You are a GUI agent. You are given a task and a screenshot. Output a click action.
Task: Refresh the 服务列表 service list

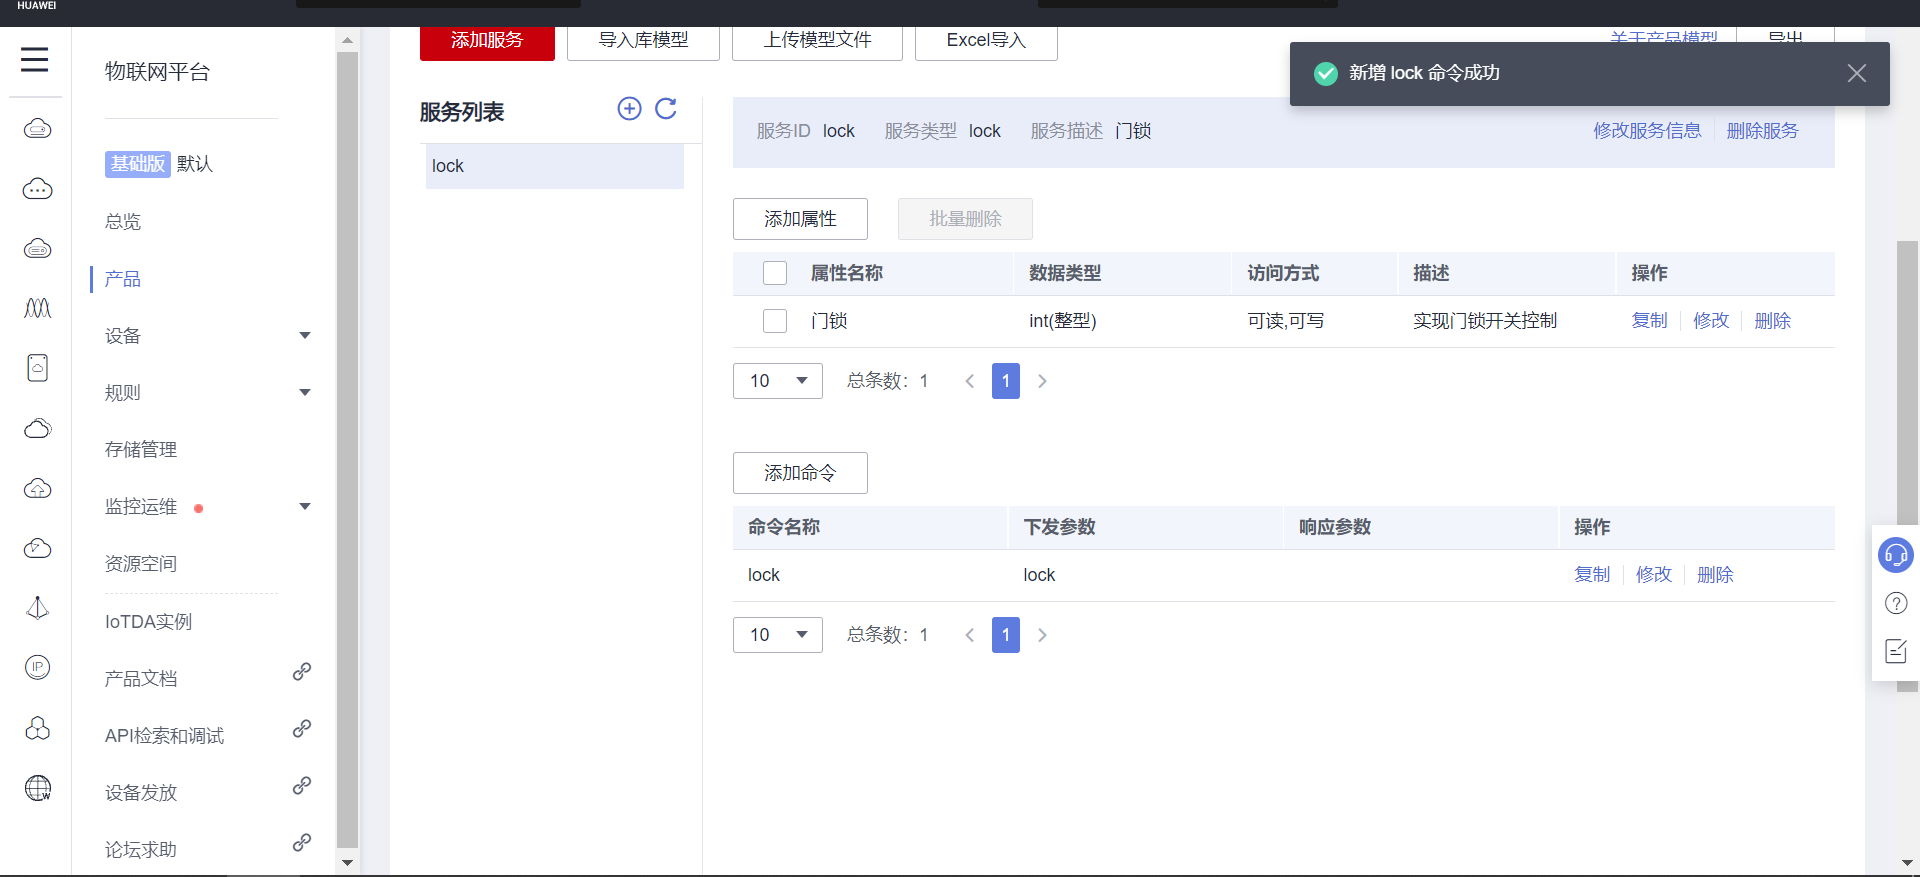666,109
